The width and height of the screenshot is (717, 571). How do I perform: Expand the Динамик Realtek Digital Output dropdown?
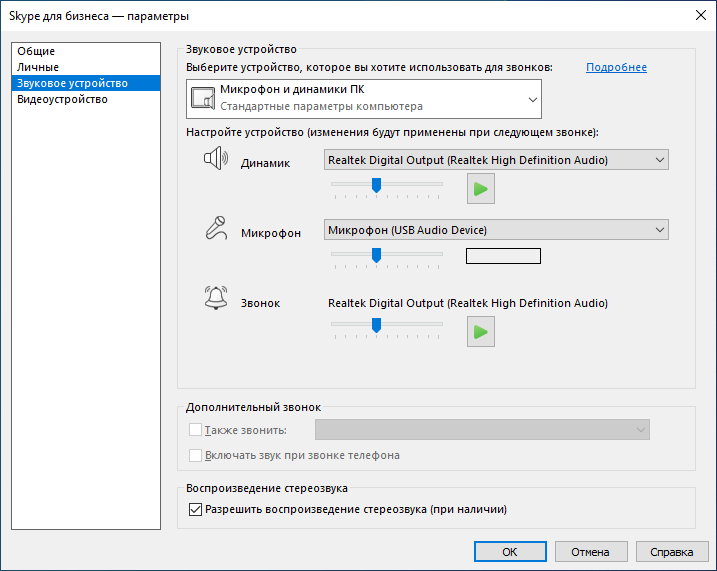(496, 160)
